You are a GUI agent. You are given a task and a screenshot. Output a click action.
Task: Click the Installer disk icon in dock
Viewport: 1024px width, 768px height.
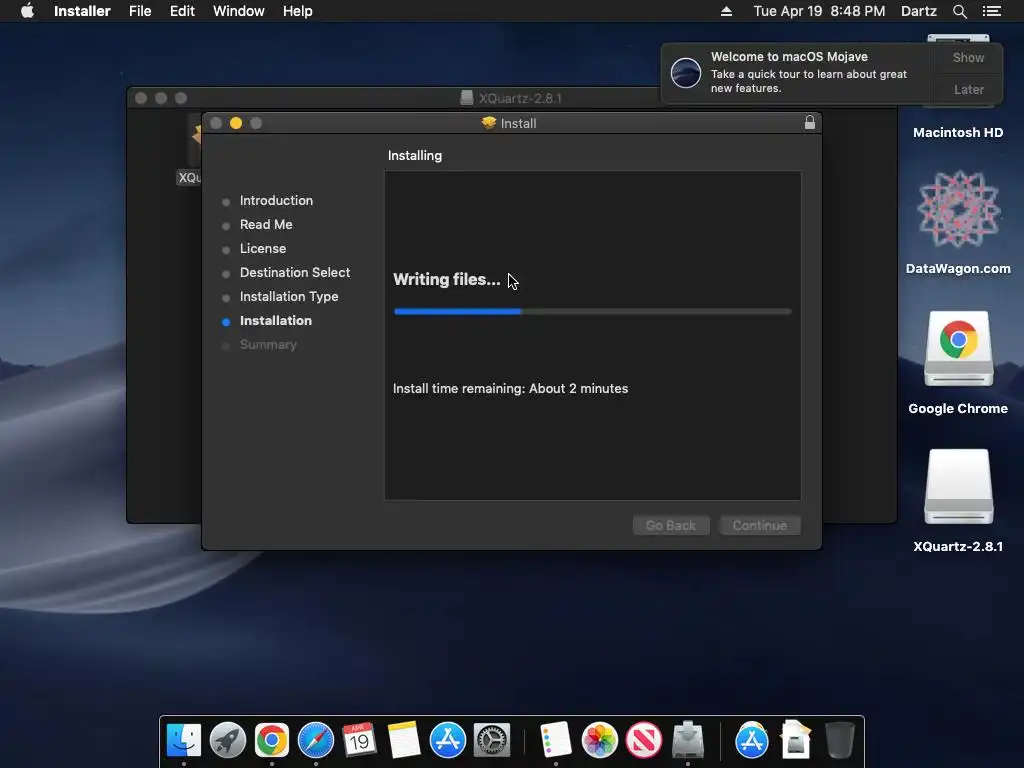point(688,741)
